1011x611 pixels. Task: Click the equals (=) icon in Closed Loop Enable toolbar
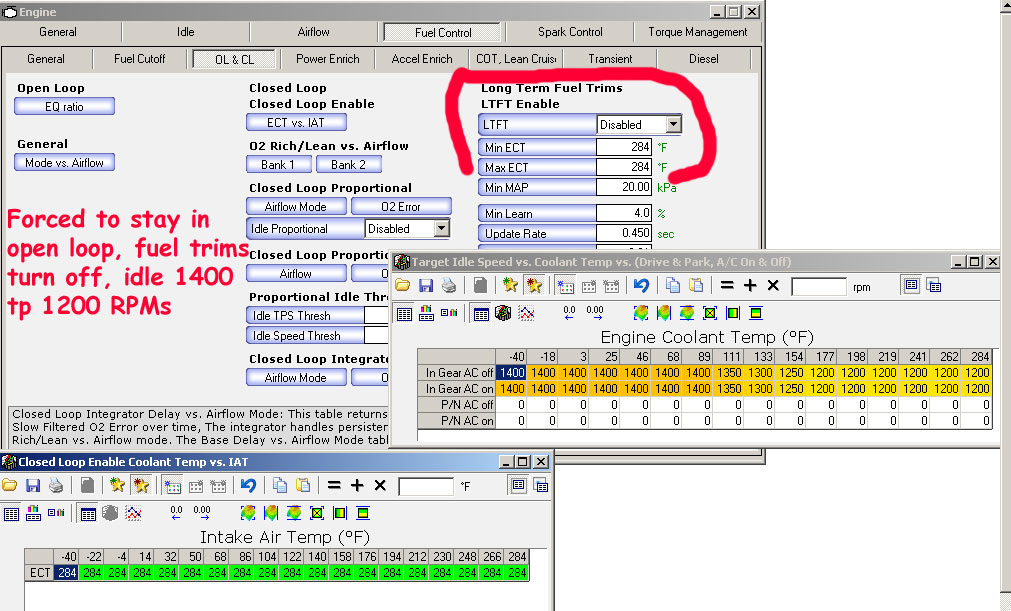pos(334,486)
